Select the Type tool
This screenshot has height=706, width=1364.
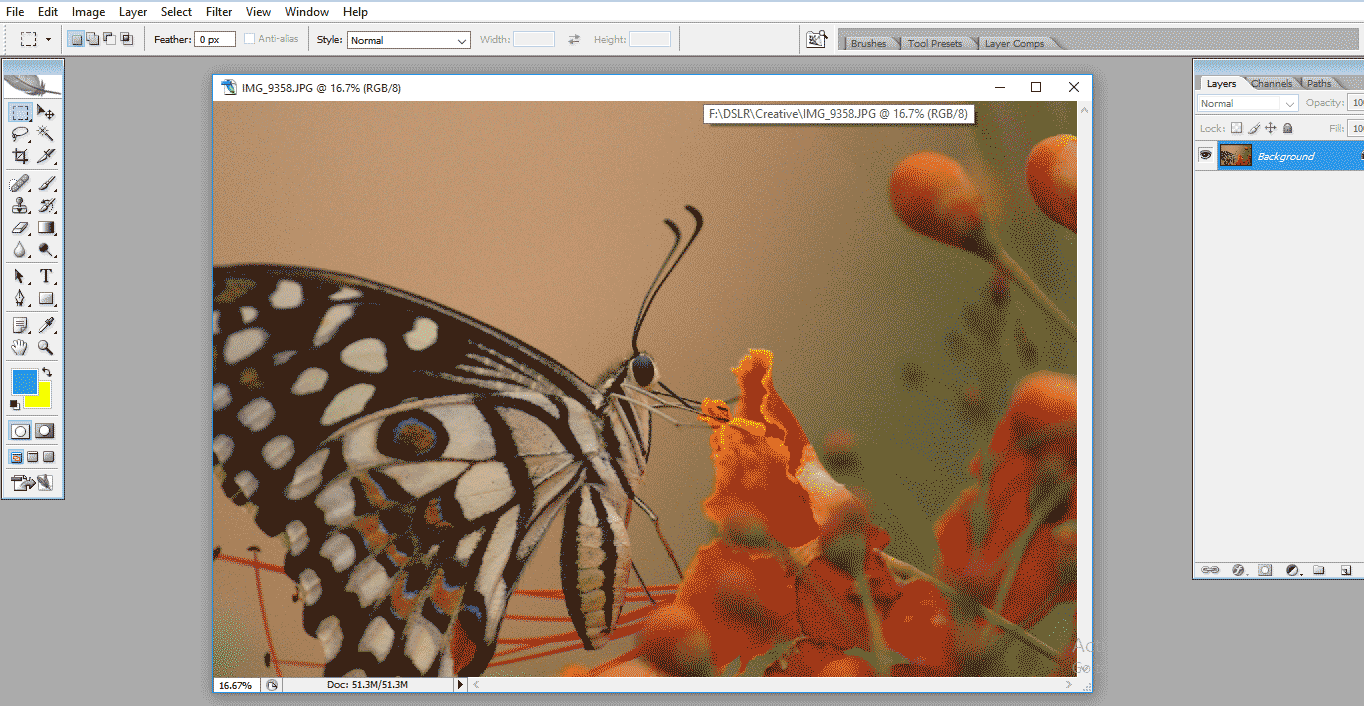pyautogui.click(x=47, y=276)
